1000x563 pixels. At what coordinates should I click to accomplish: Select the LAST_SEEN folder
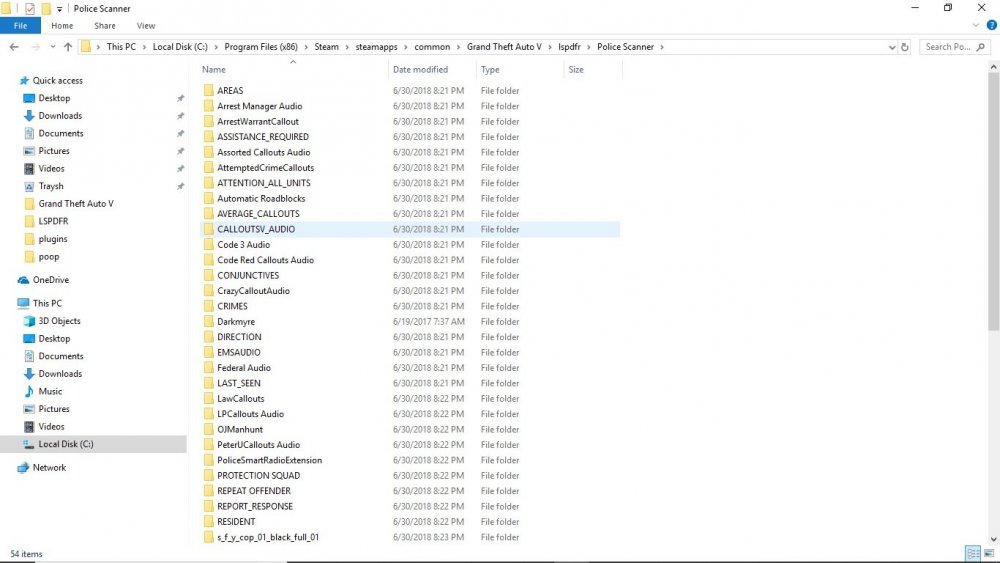(239, 383)
